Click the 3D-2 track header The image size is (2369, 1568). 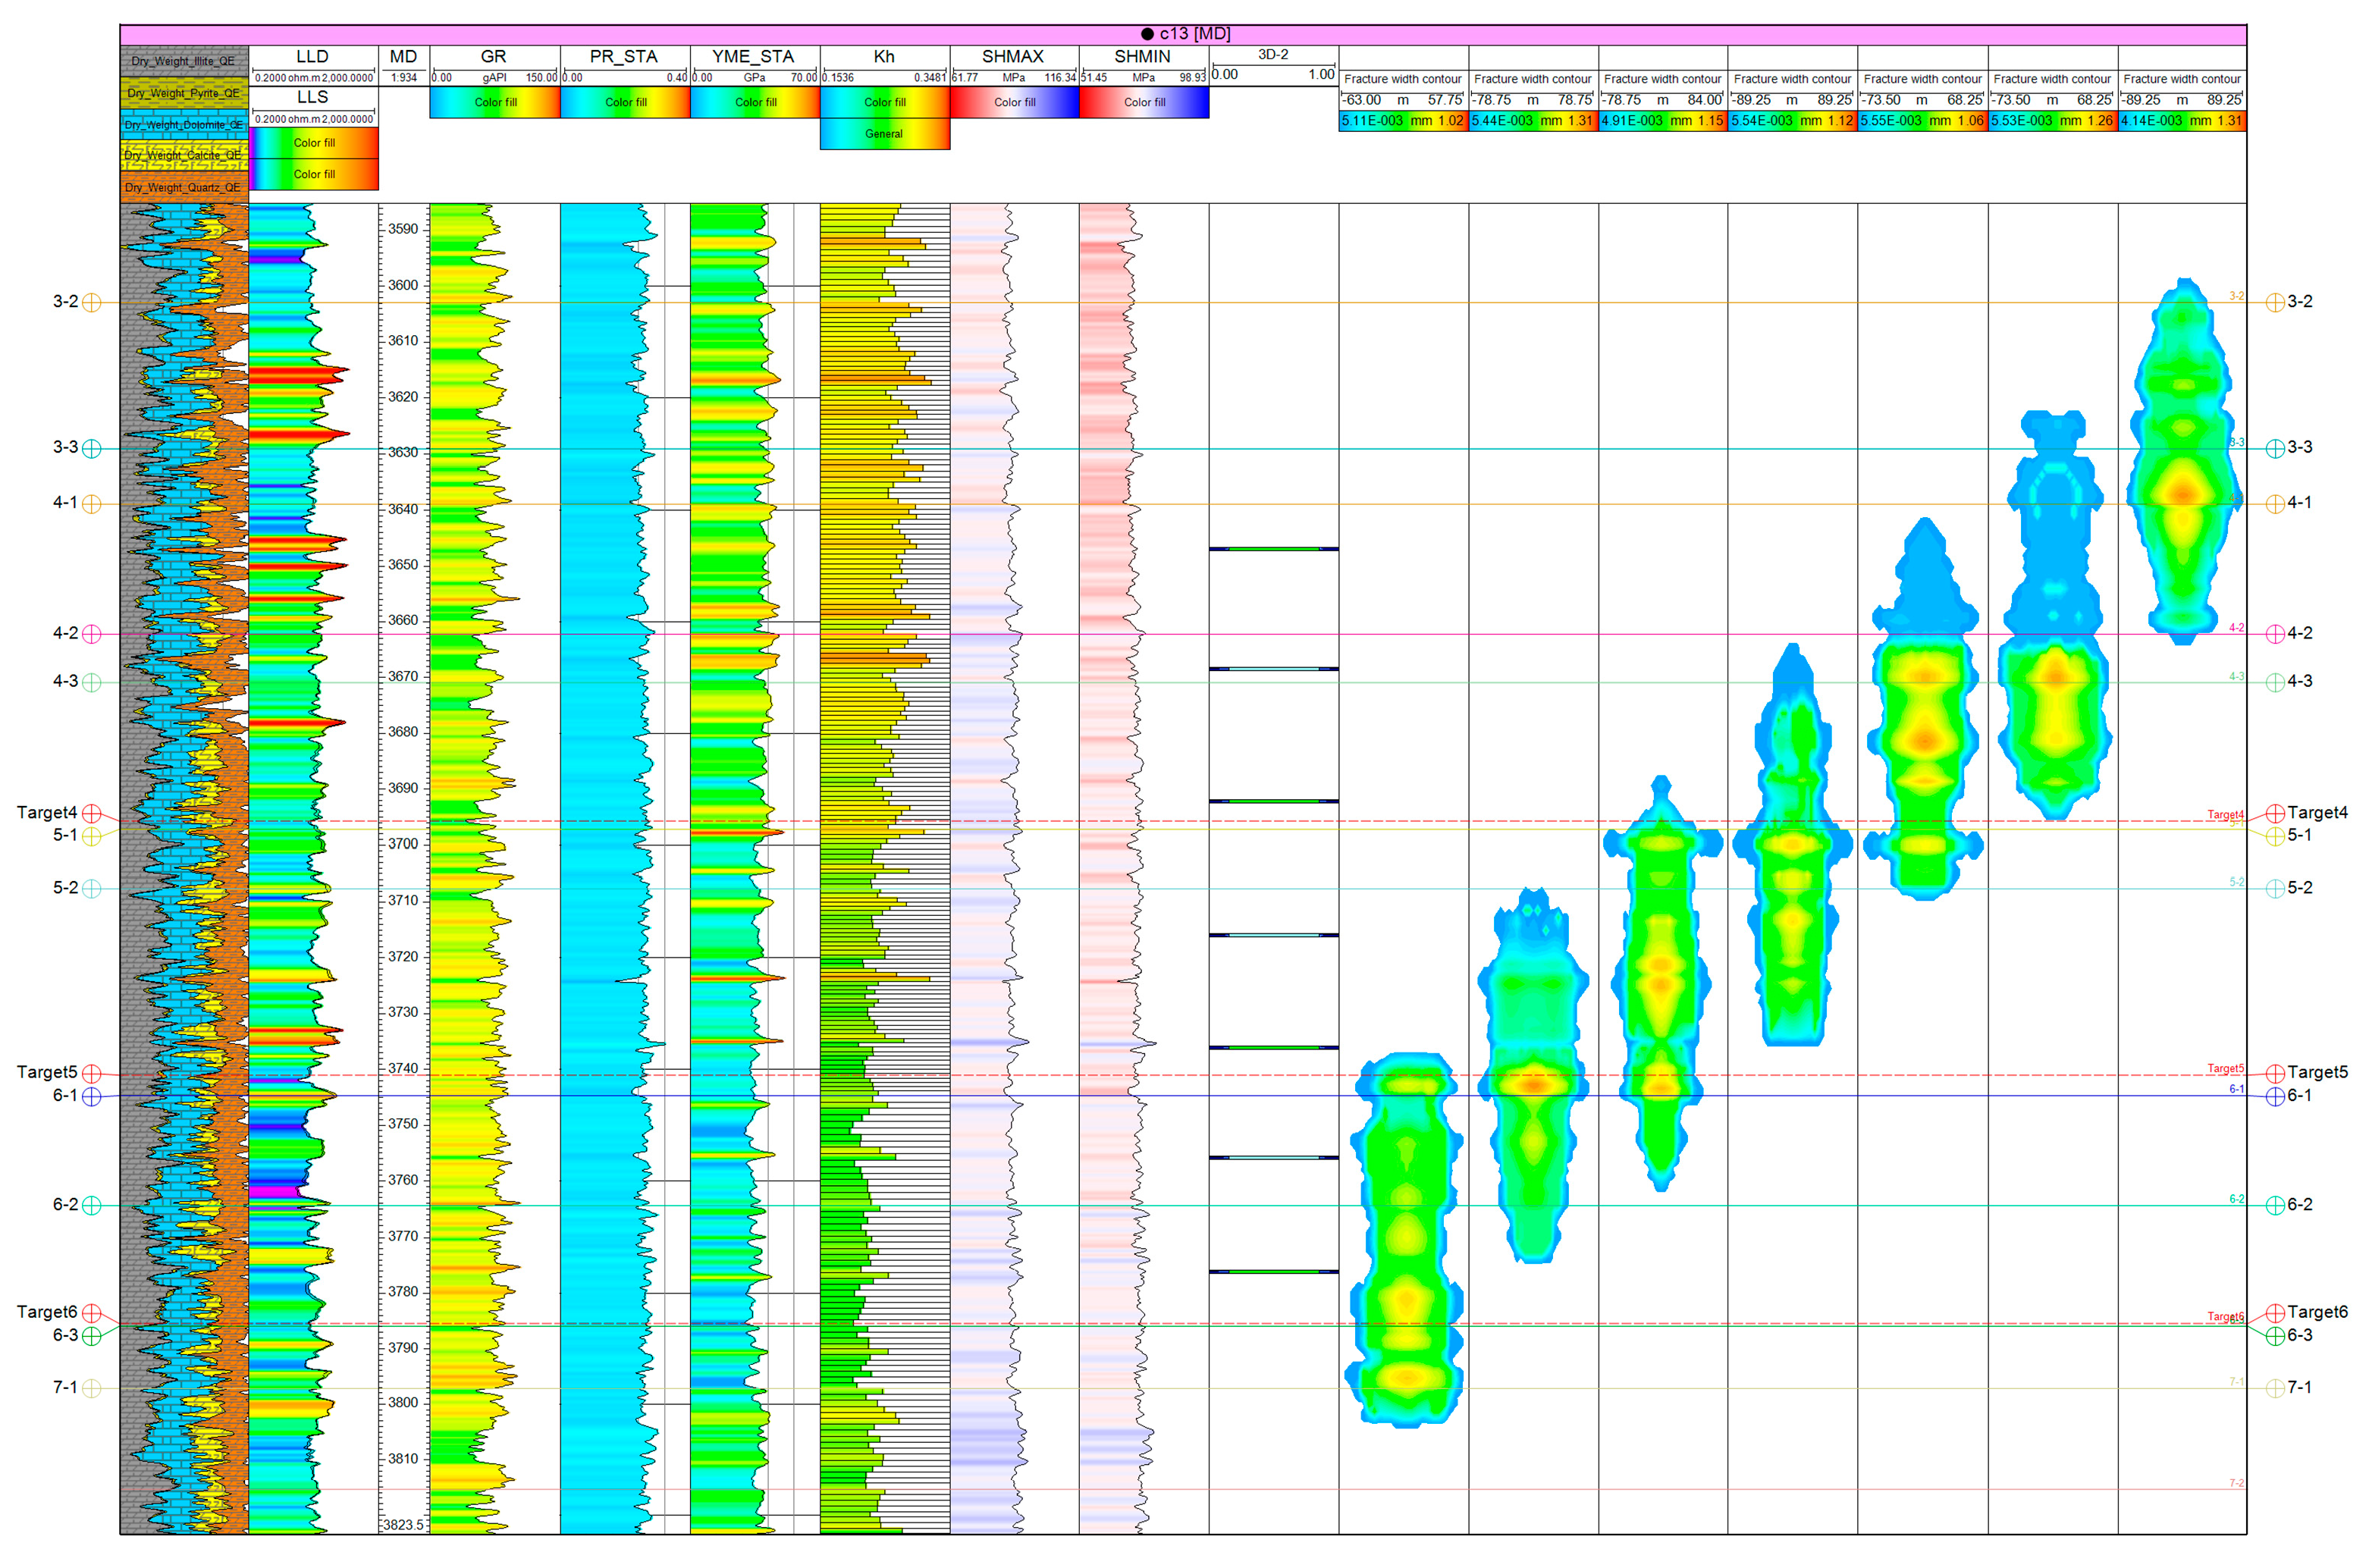click(x=1272, y=55)
